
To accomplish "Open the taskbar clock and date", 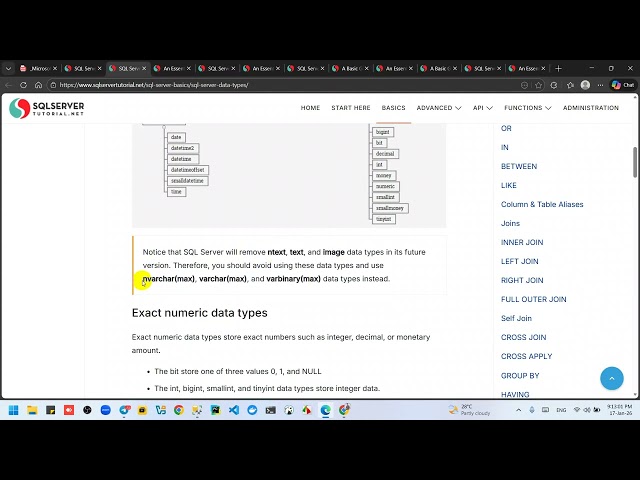I will pos(619,410).
